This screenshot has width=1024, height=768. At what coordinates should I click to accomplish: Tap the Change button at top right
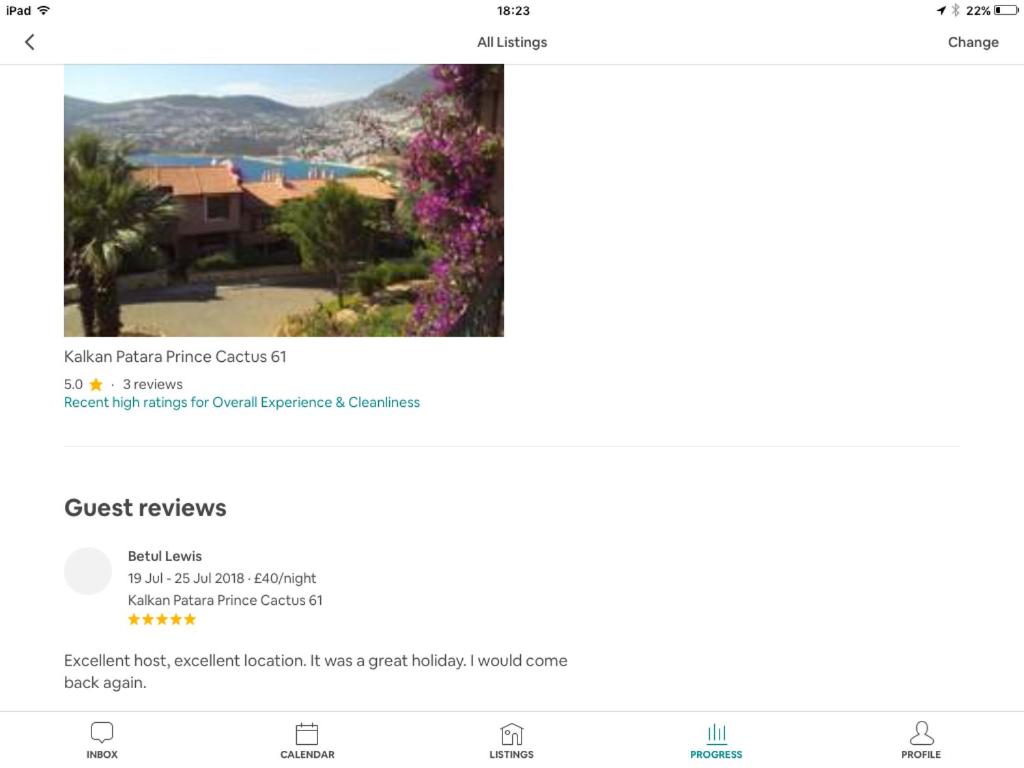click(973, 42)
